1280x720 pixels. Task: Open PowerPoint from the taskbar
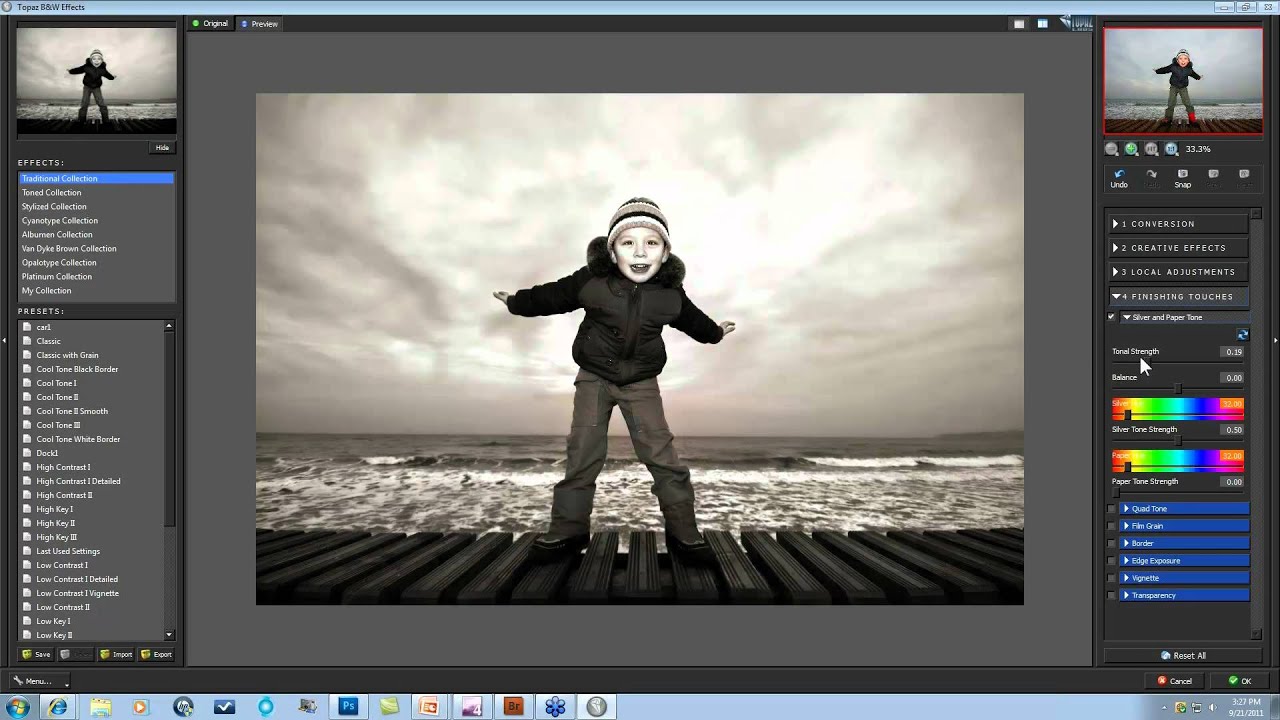coord(429,706)
